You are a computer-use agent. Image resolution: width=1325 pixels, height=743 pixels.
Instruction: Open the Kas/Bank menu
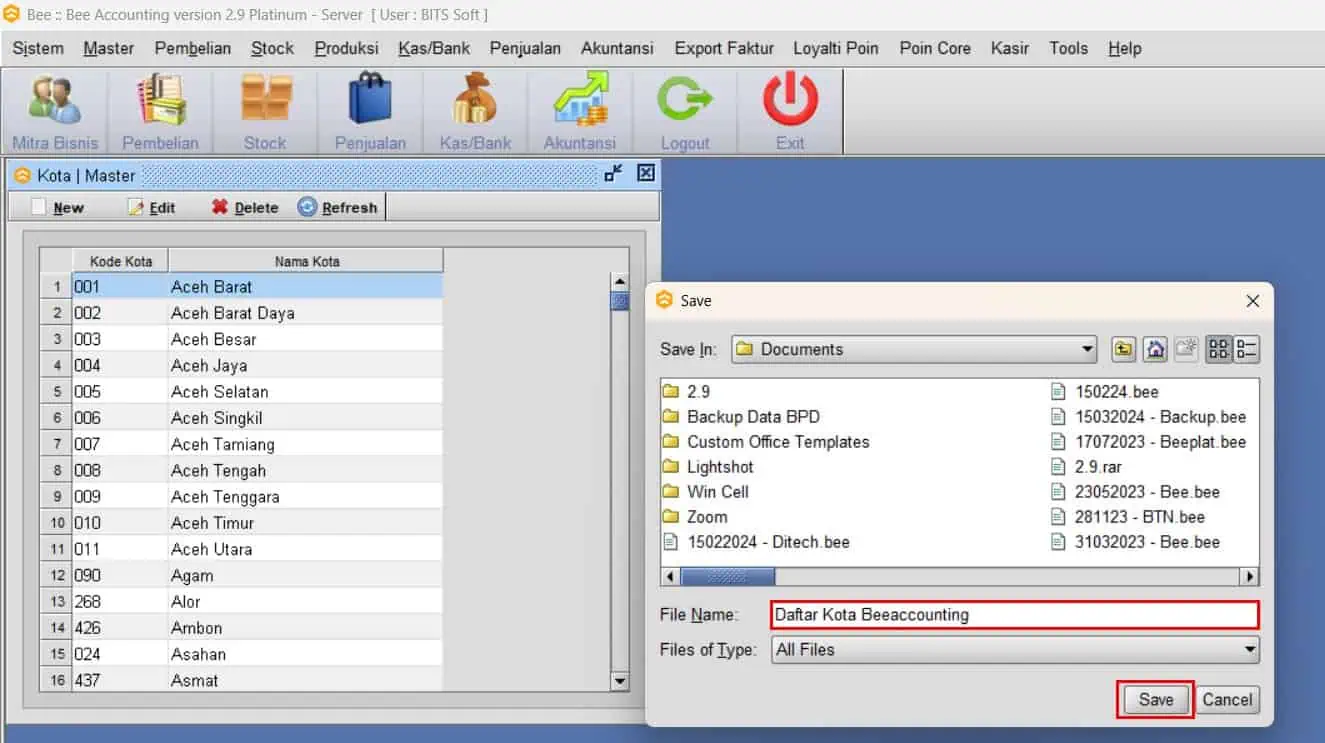coord(434,48)
